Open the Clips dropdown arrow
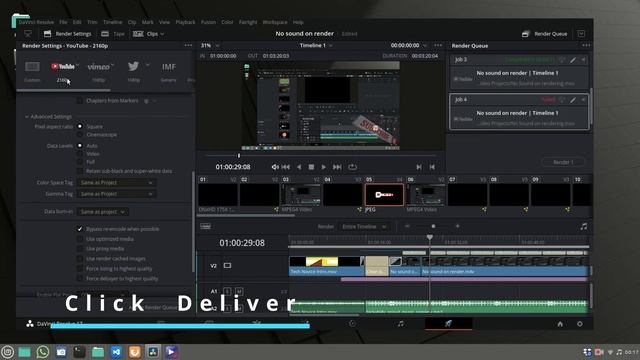The width and height of the screenshot is (640, 360). [162, 34]
